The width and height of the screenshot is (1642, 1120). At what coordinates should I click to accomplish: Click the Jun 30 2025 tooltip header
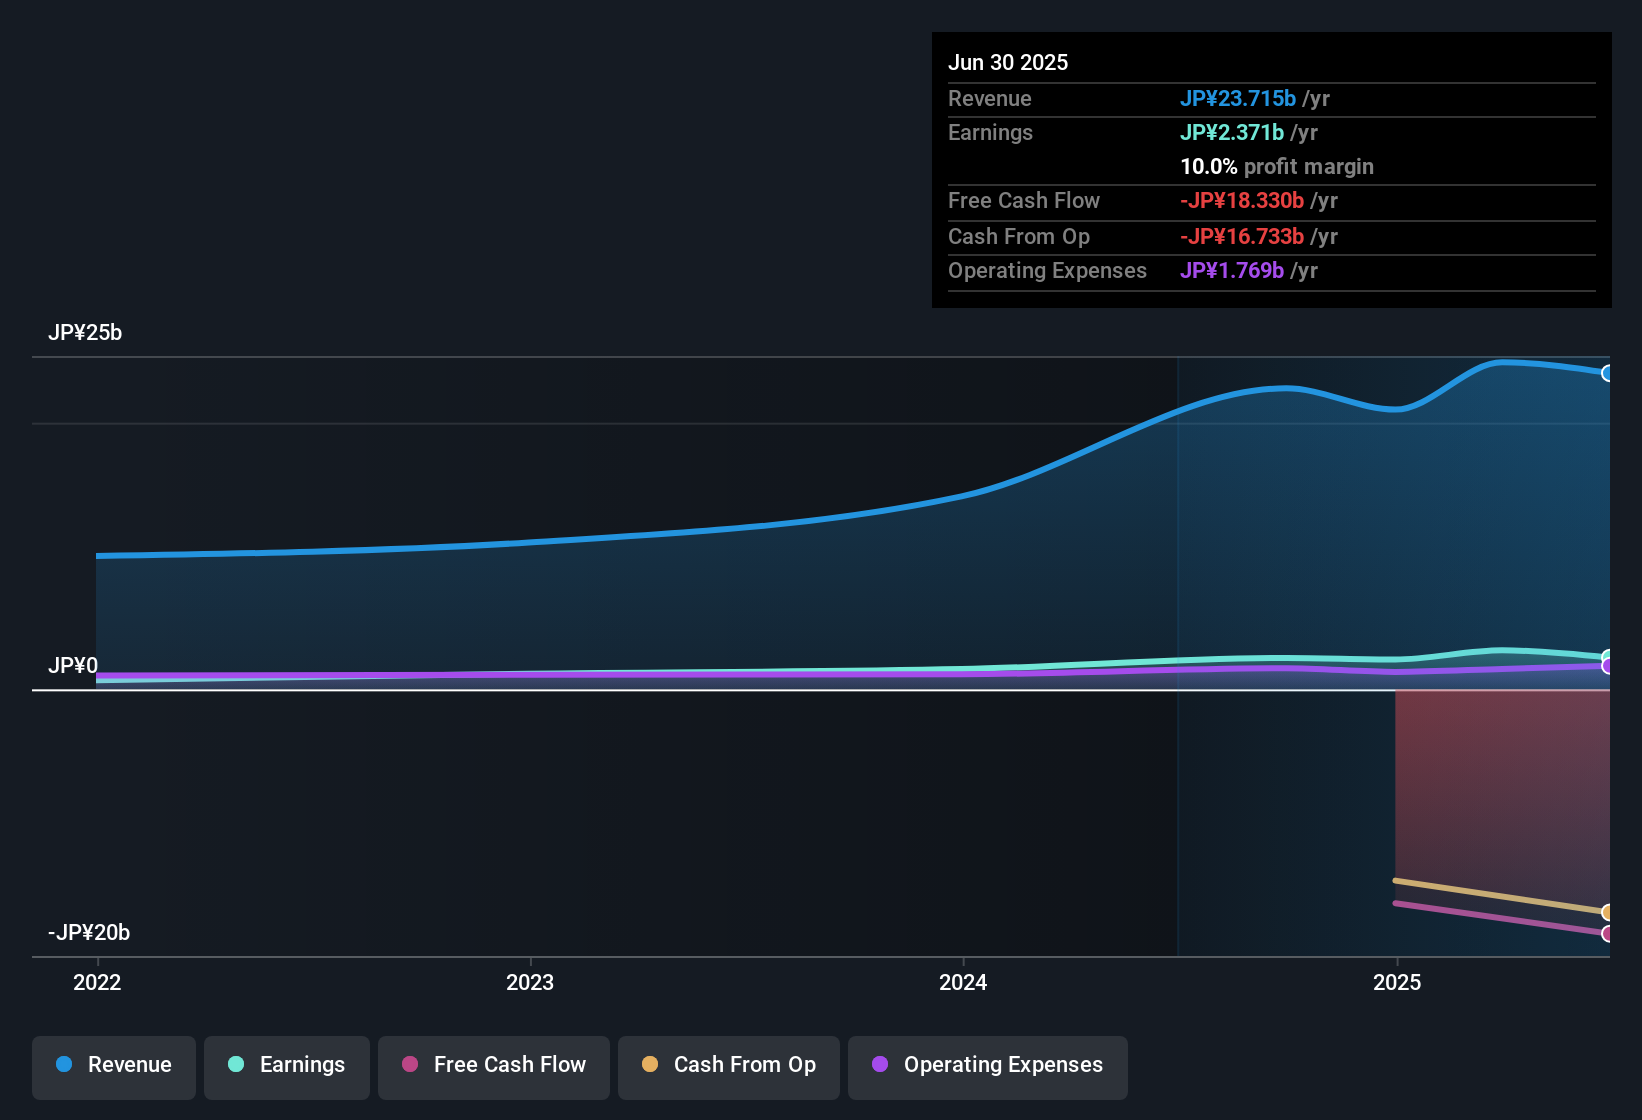click(1008, 62)
